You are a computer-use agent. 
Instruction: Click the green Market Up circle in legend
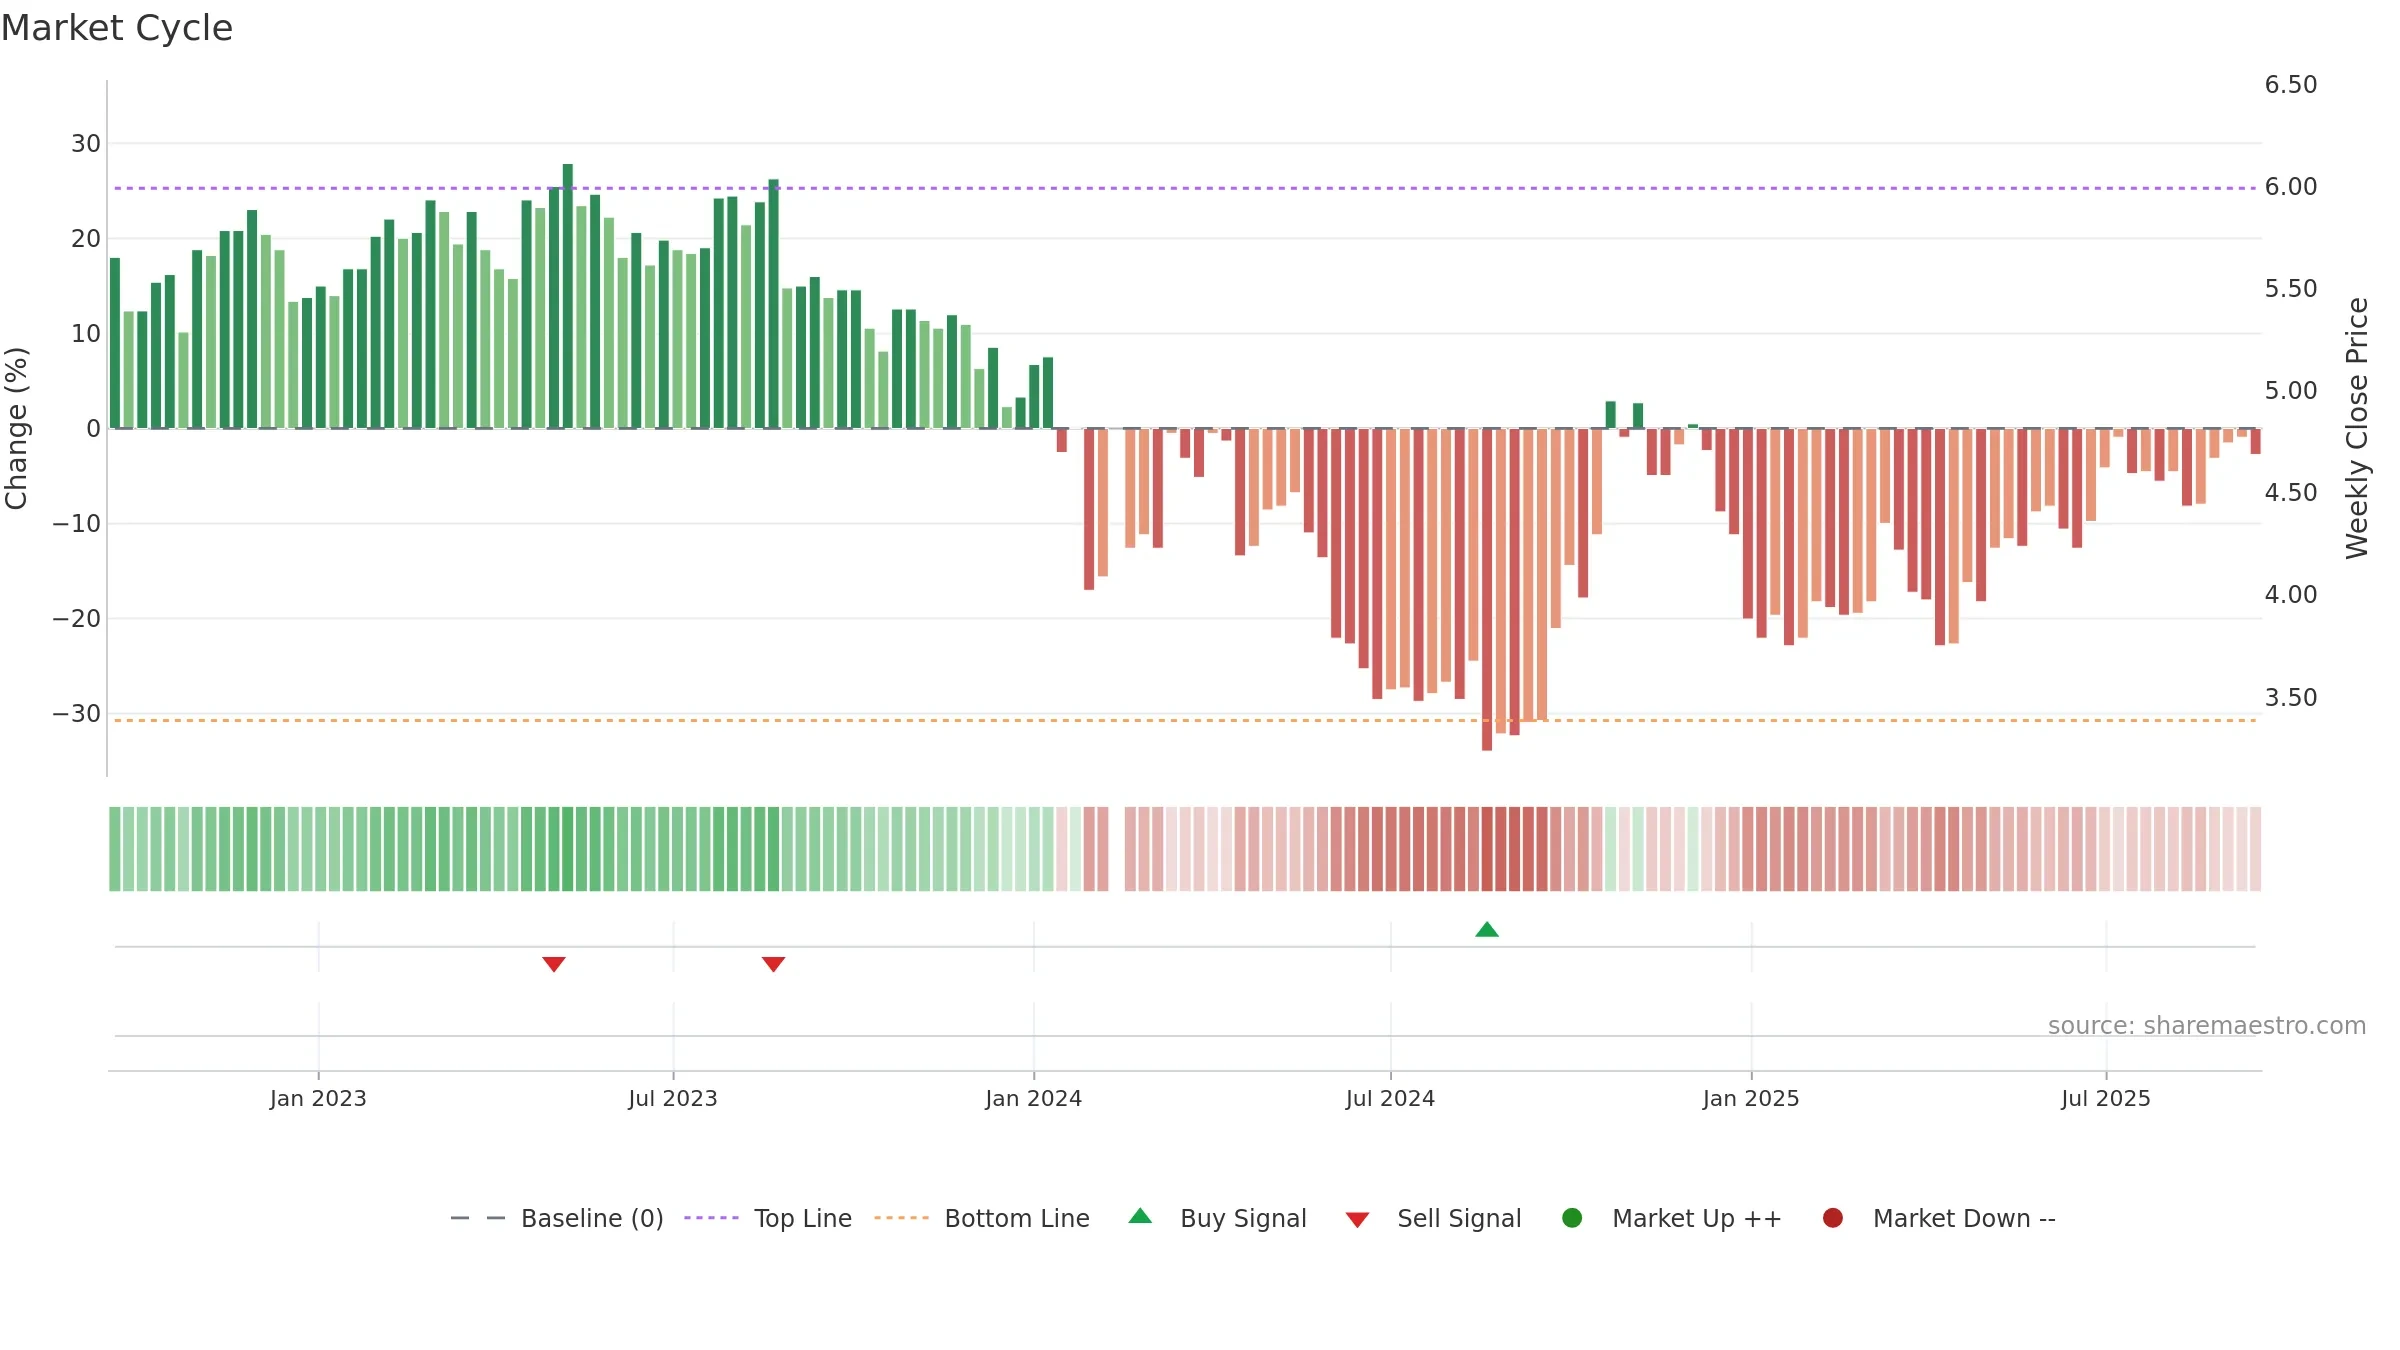tap(1572, 1218)
